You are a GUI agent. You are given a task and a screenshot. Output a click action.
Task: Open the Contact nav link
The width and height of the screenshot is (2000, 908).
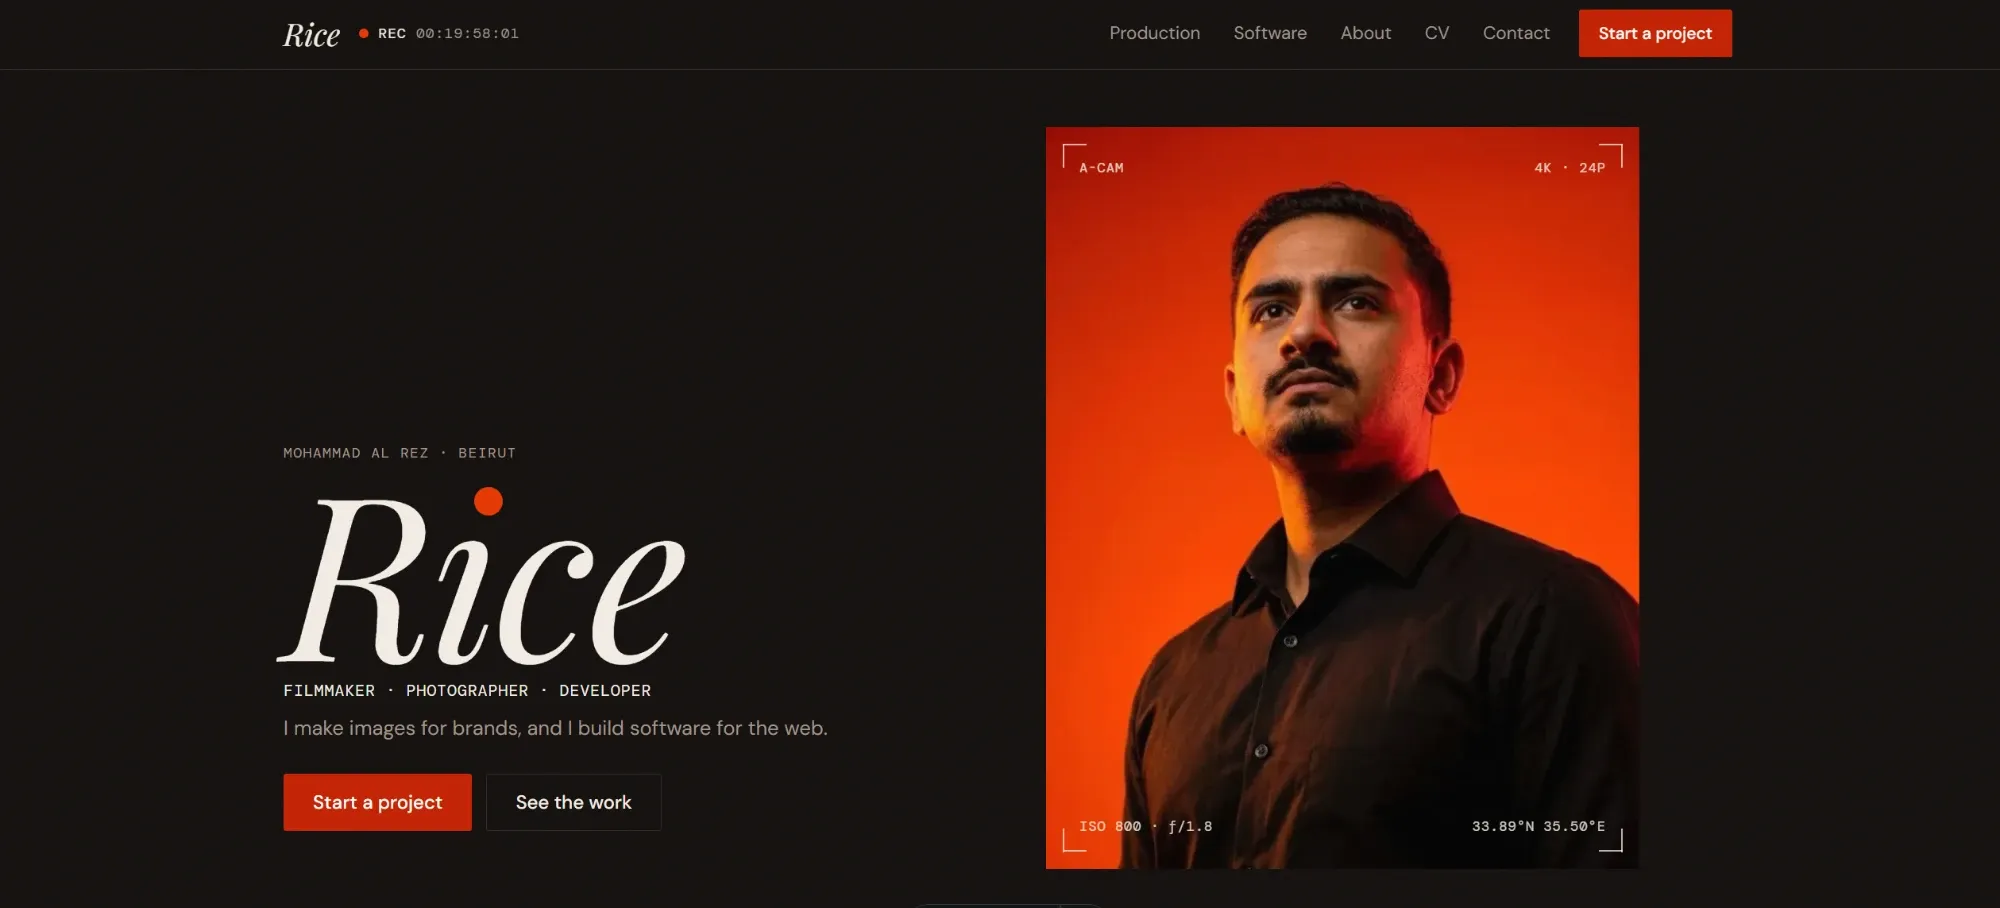pyautogui.click(x=1516, y=33)
